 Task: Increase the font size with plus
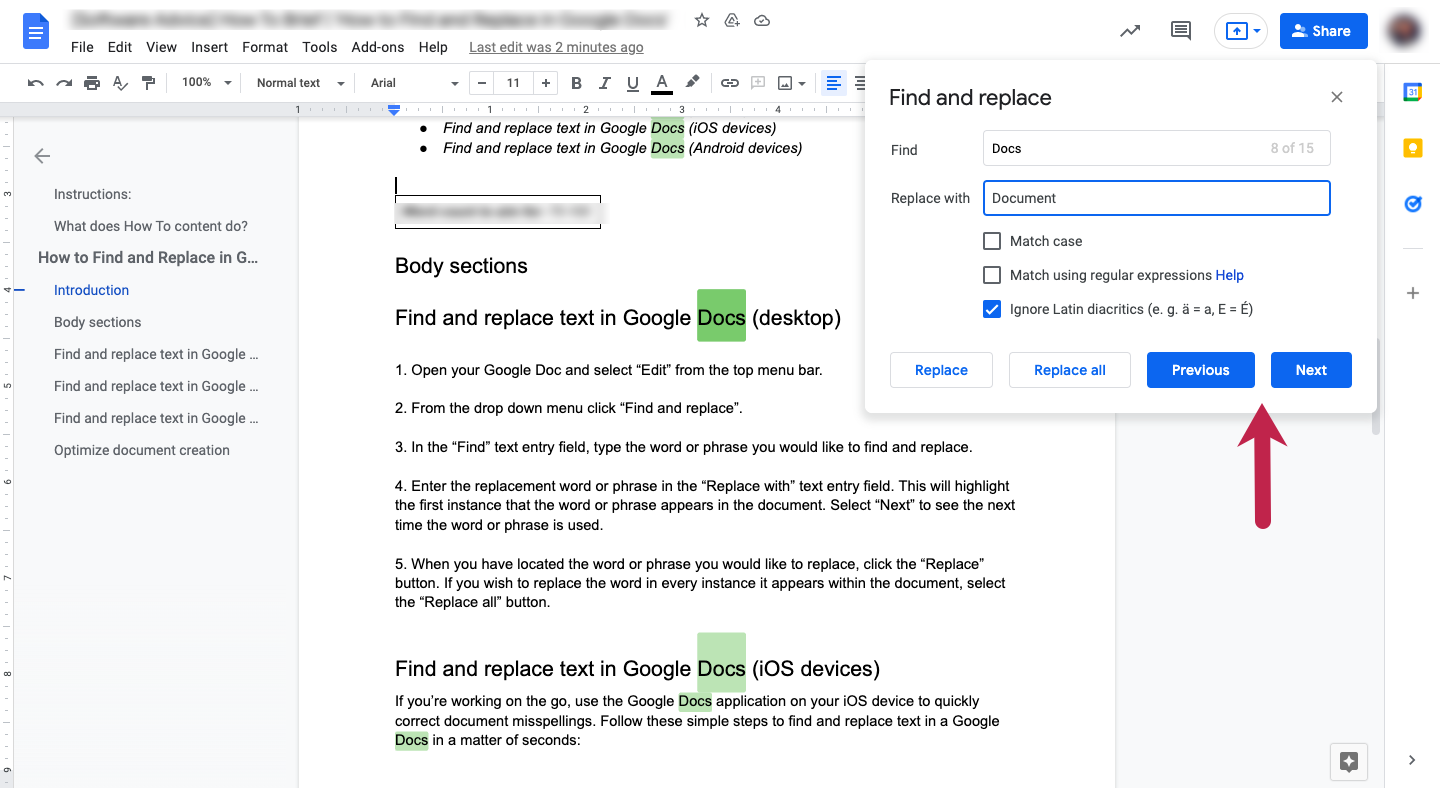pyautogui.click(x=545, y=83)
